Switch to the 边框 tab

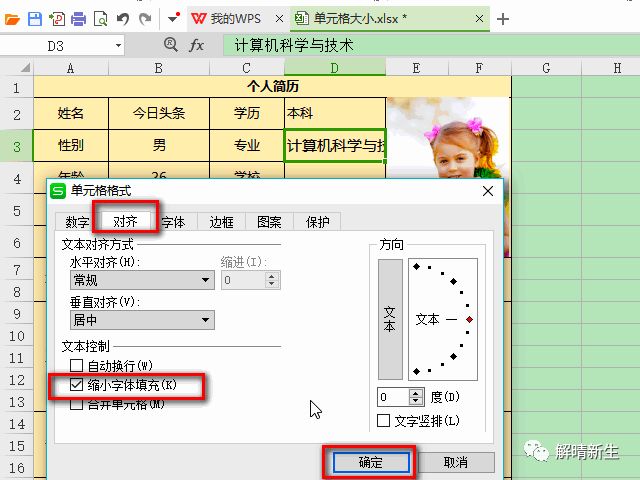[x=221, y=222]
